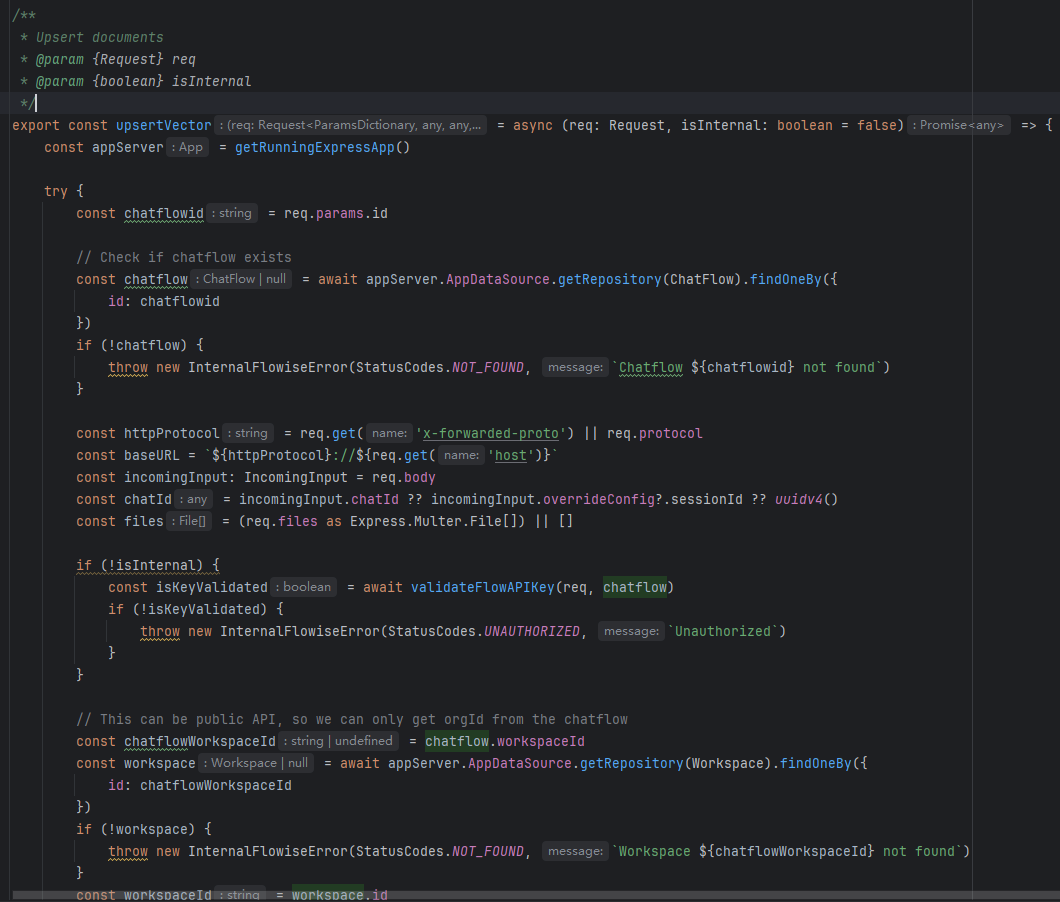The height and width of the screenshot is (902, 1060).
Task: Click the Promise<any> return type hint
Action: (x=959, y=125)
